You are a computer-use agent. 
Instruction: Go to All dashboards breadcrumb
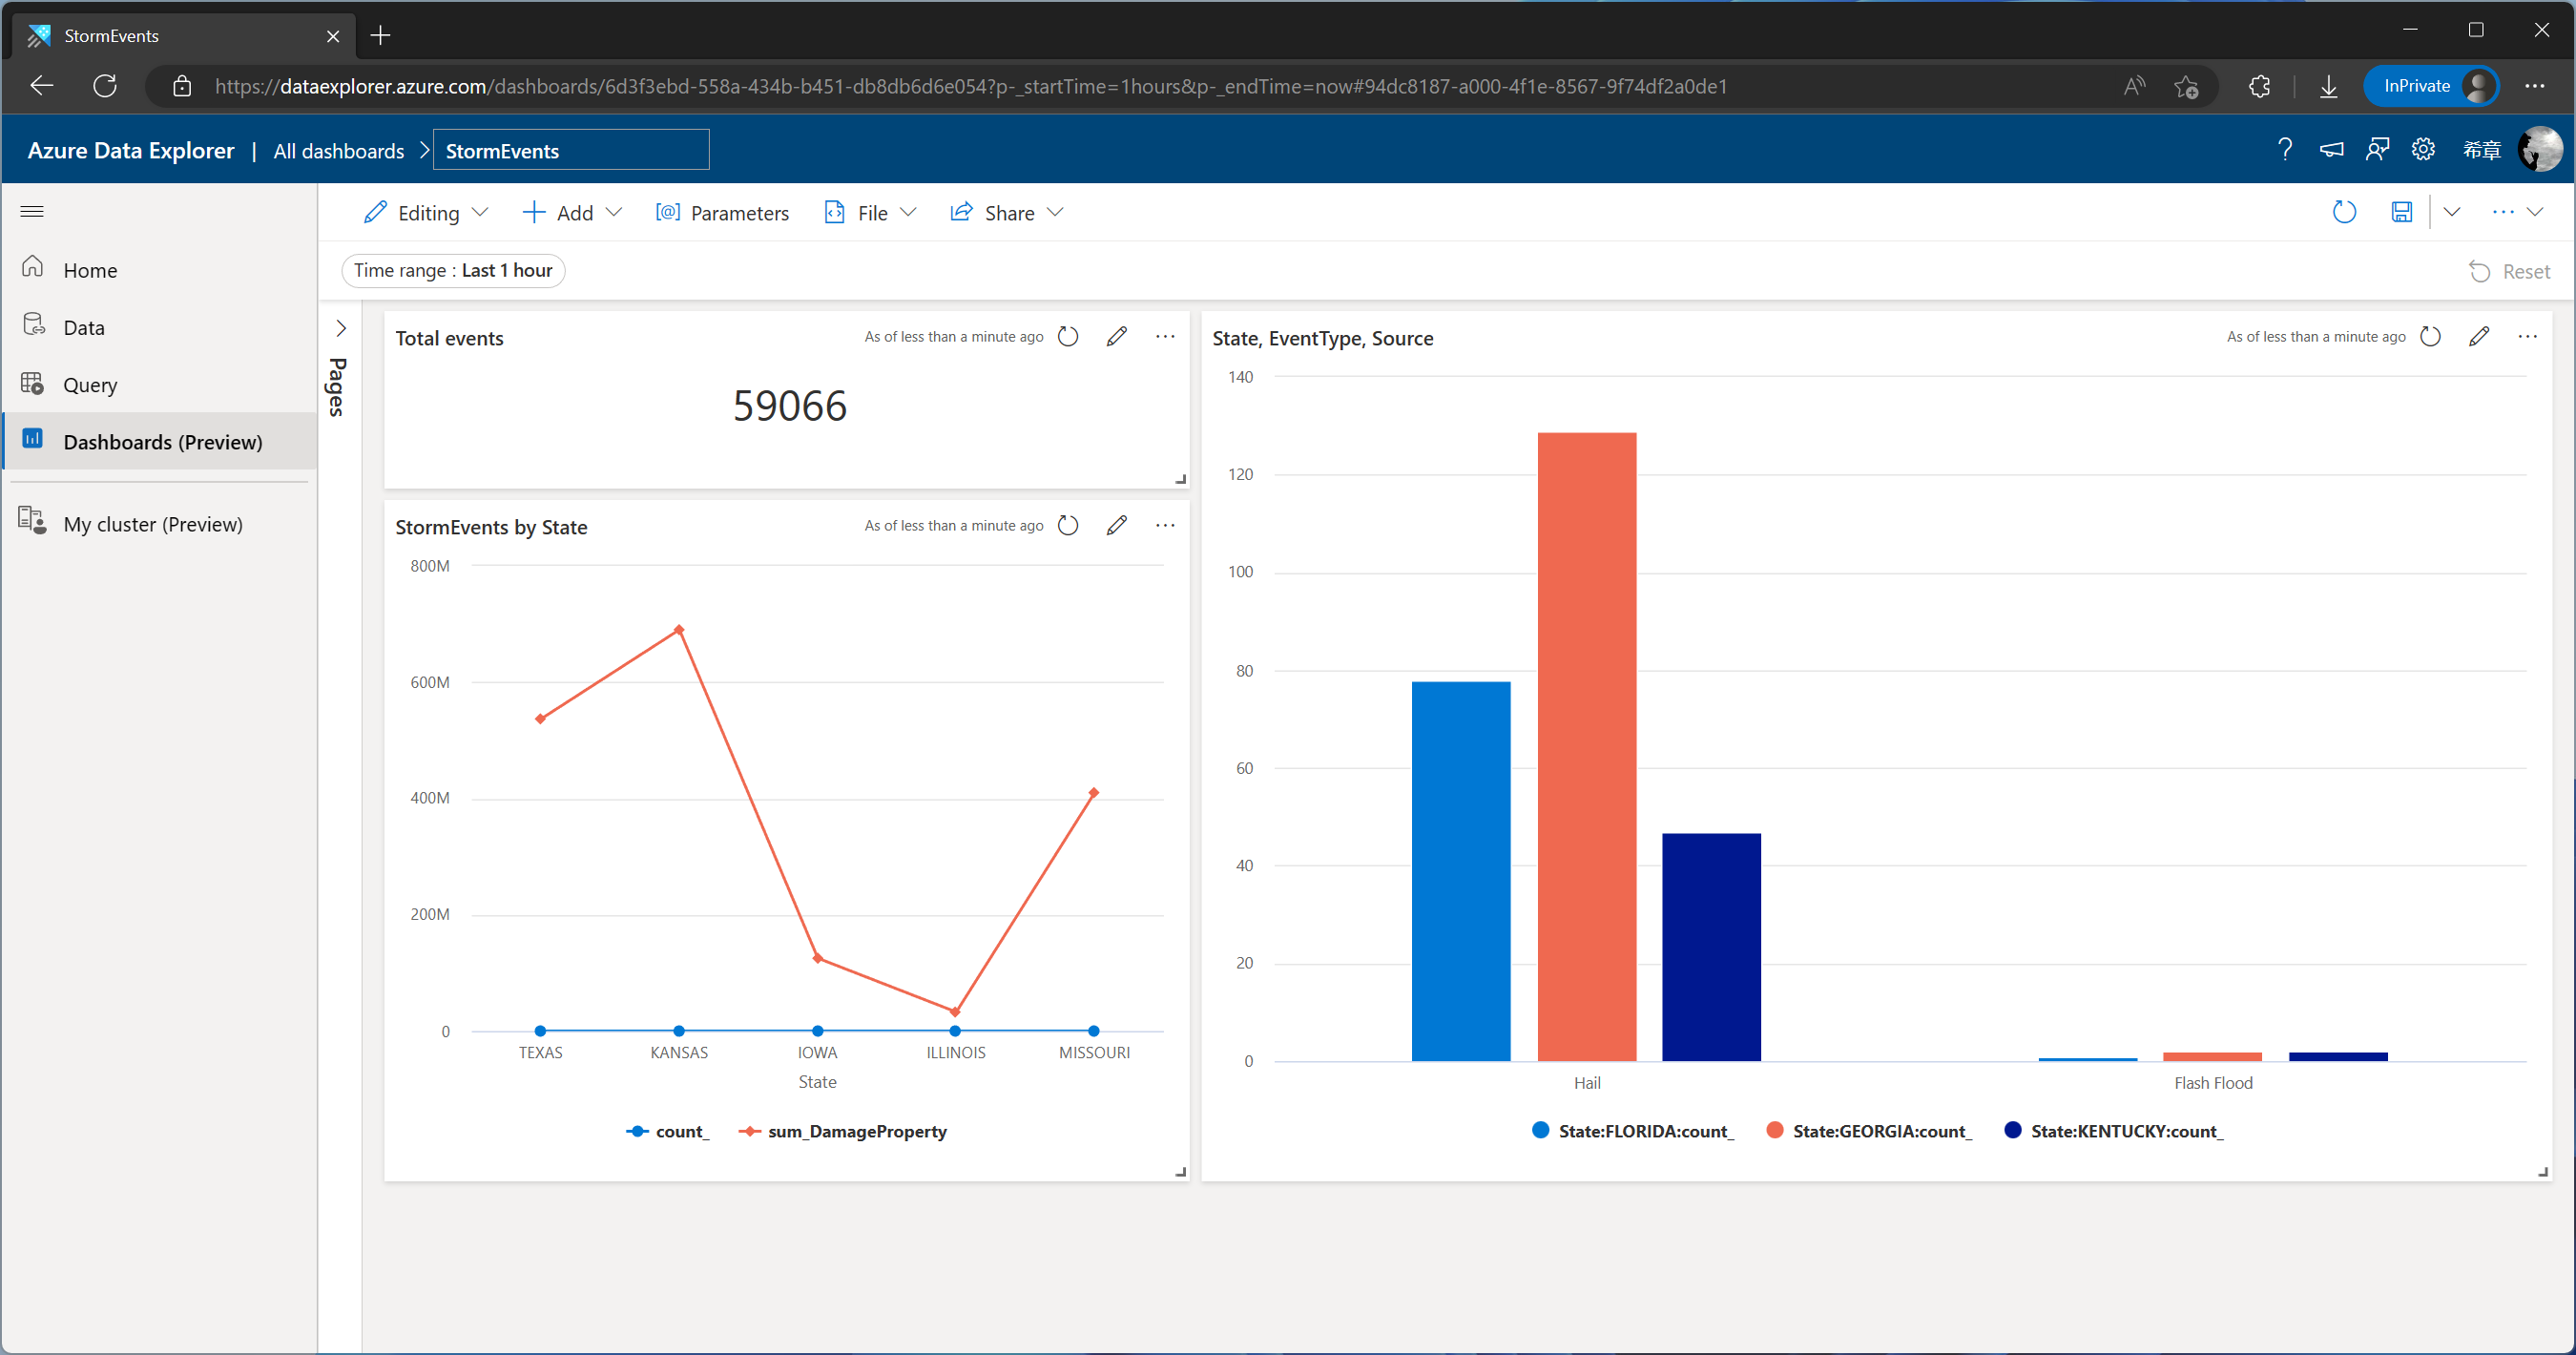339,151
